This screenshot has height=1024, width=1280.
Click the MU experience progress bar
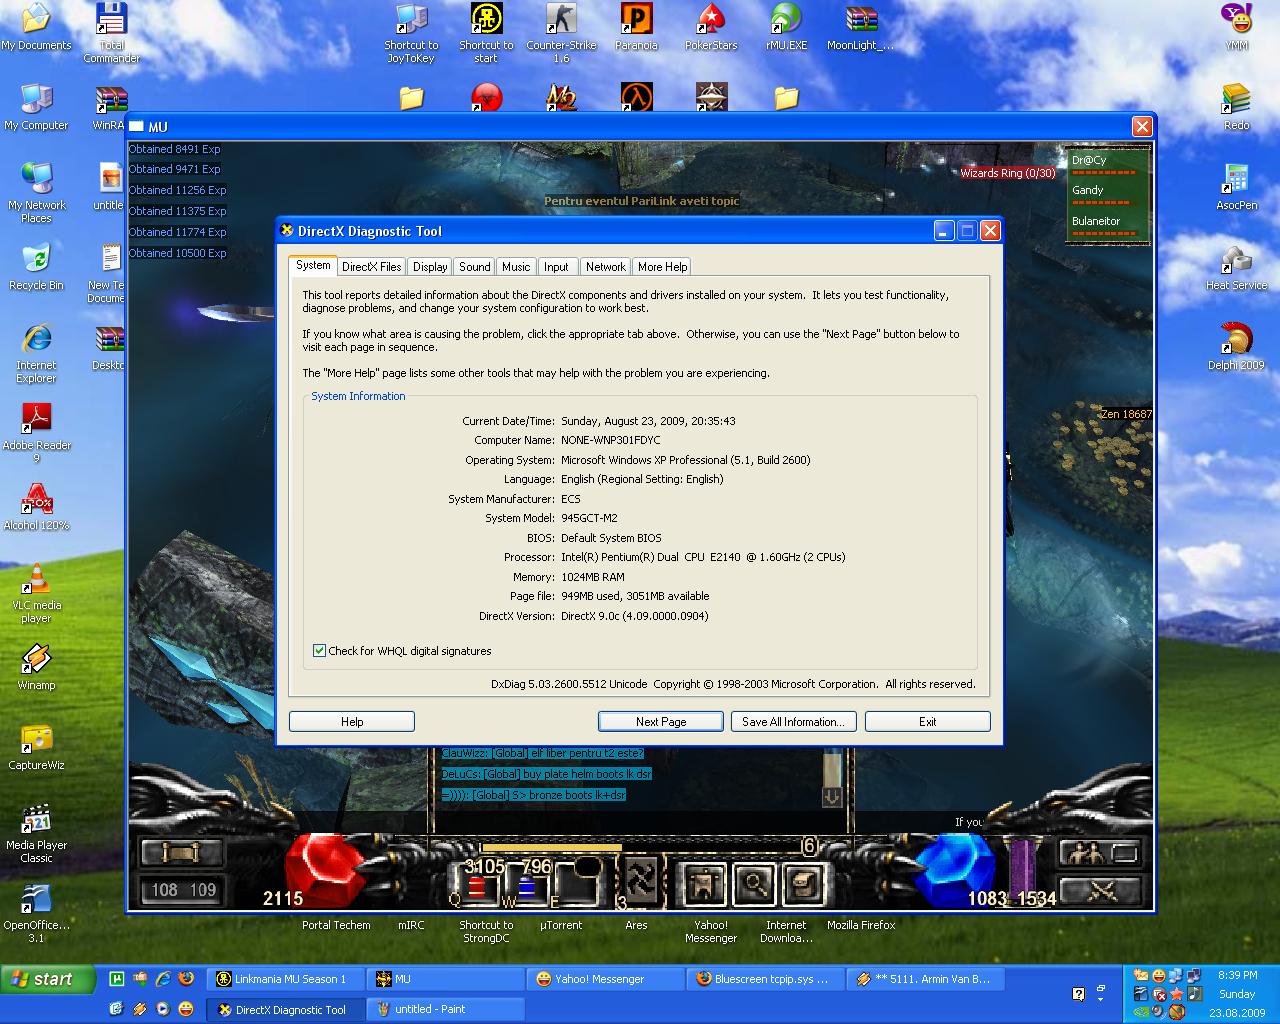pyautogui.click(x=640, y=847)
